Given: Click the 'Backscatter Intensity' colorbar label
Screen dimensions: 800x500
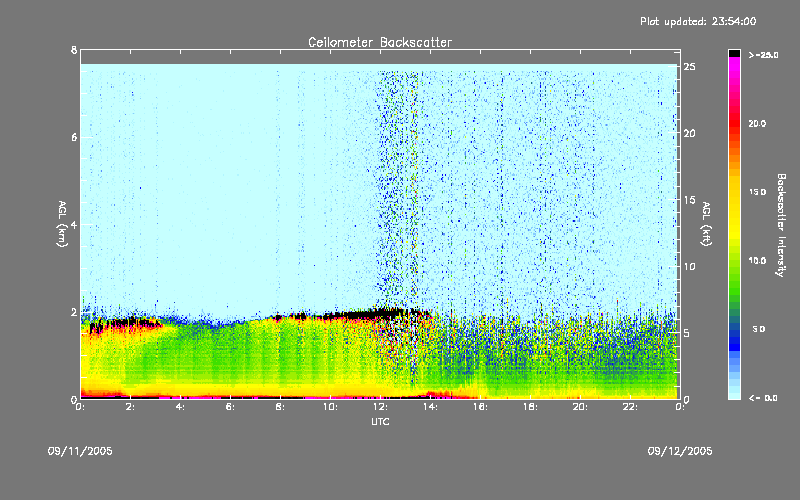Looking at the screenshot, I should (781, 225).
